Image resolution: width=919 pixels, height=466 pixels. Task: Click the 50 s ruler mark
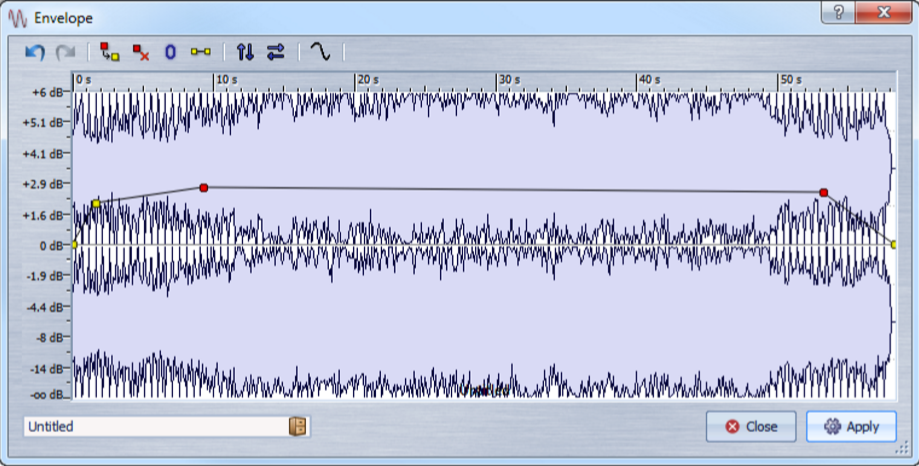(x=791, y=80)
